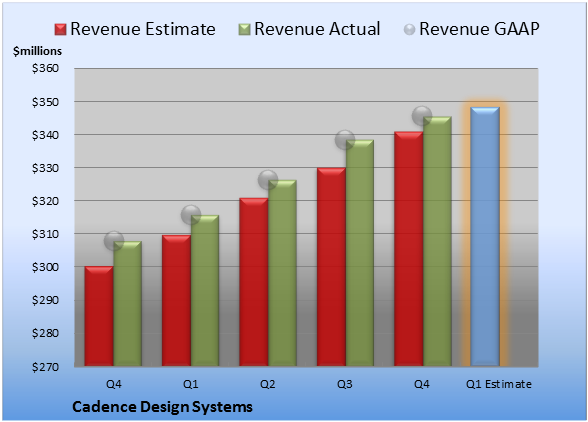588x422 pixels.
Task: Click the 'Q3' x-axis label
Action: point(345,384)
